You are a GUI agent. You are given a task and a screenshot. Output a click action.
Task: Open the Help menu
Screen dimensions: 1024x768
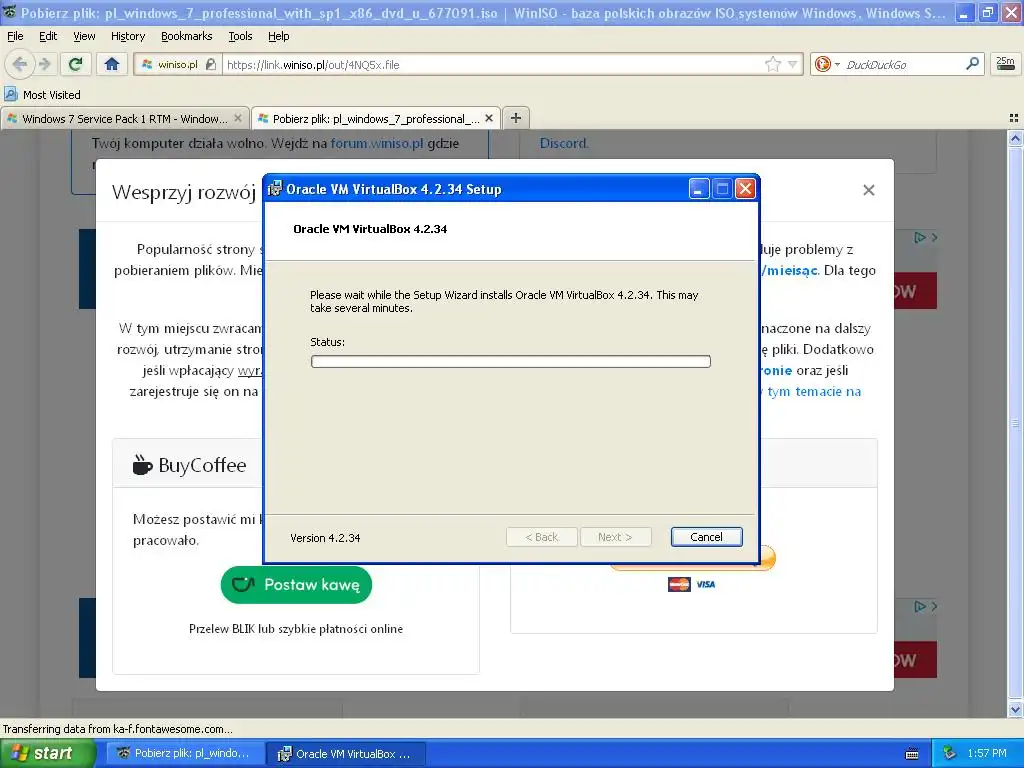coord(279,36)
